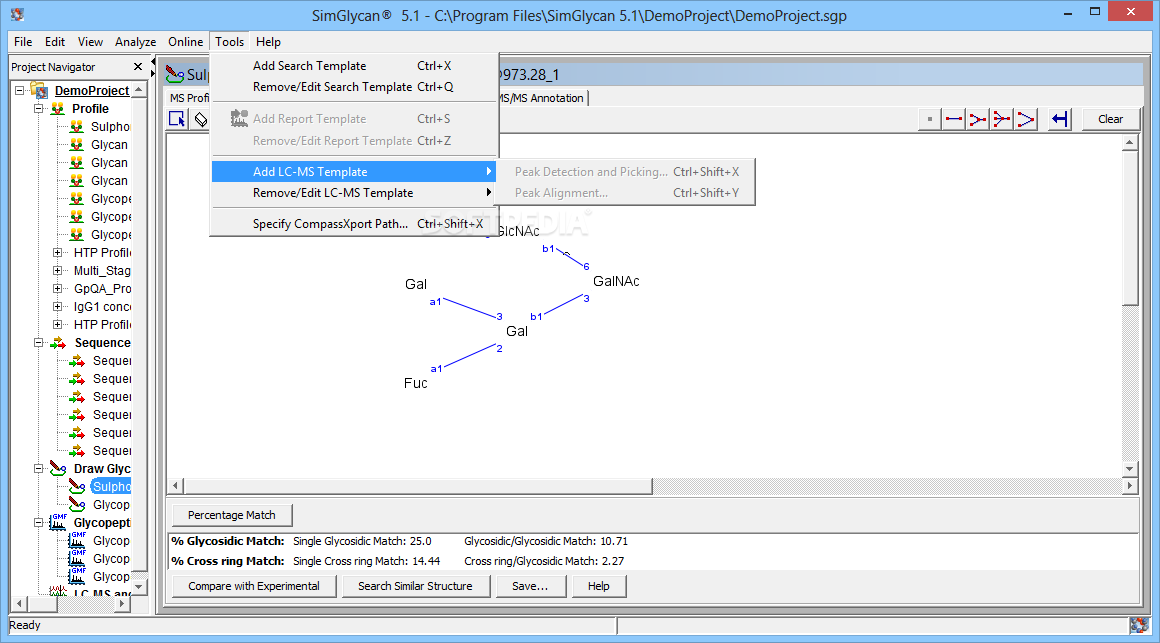Click the Draw Glyc node pencil icon
Image resolution: width=1160 pixels, height=643 pixels.
point(58,468)
